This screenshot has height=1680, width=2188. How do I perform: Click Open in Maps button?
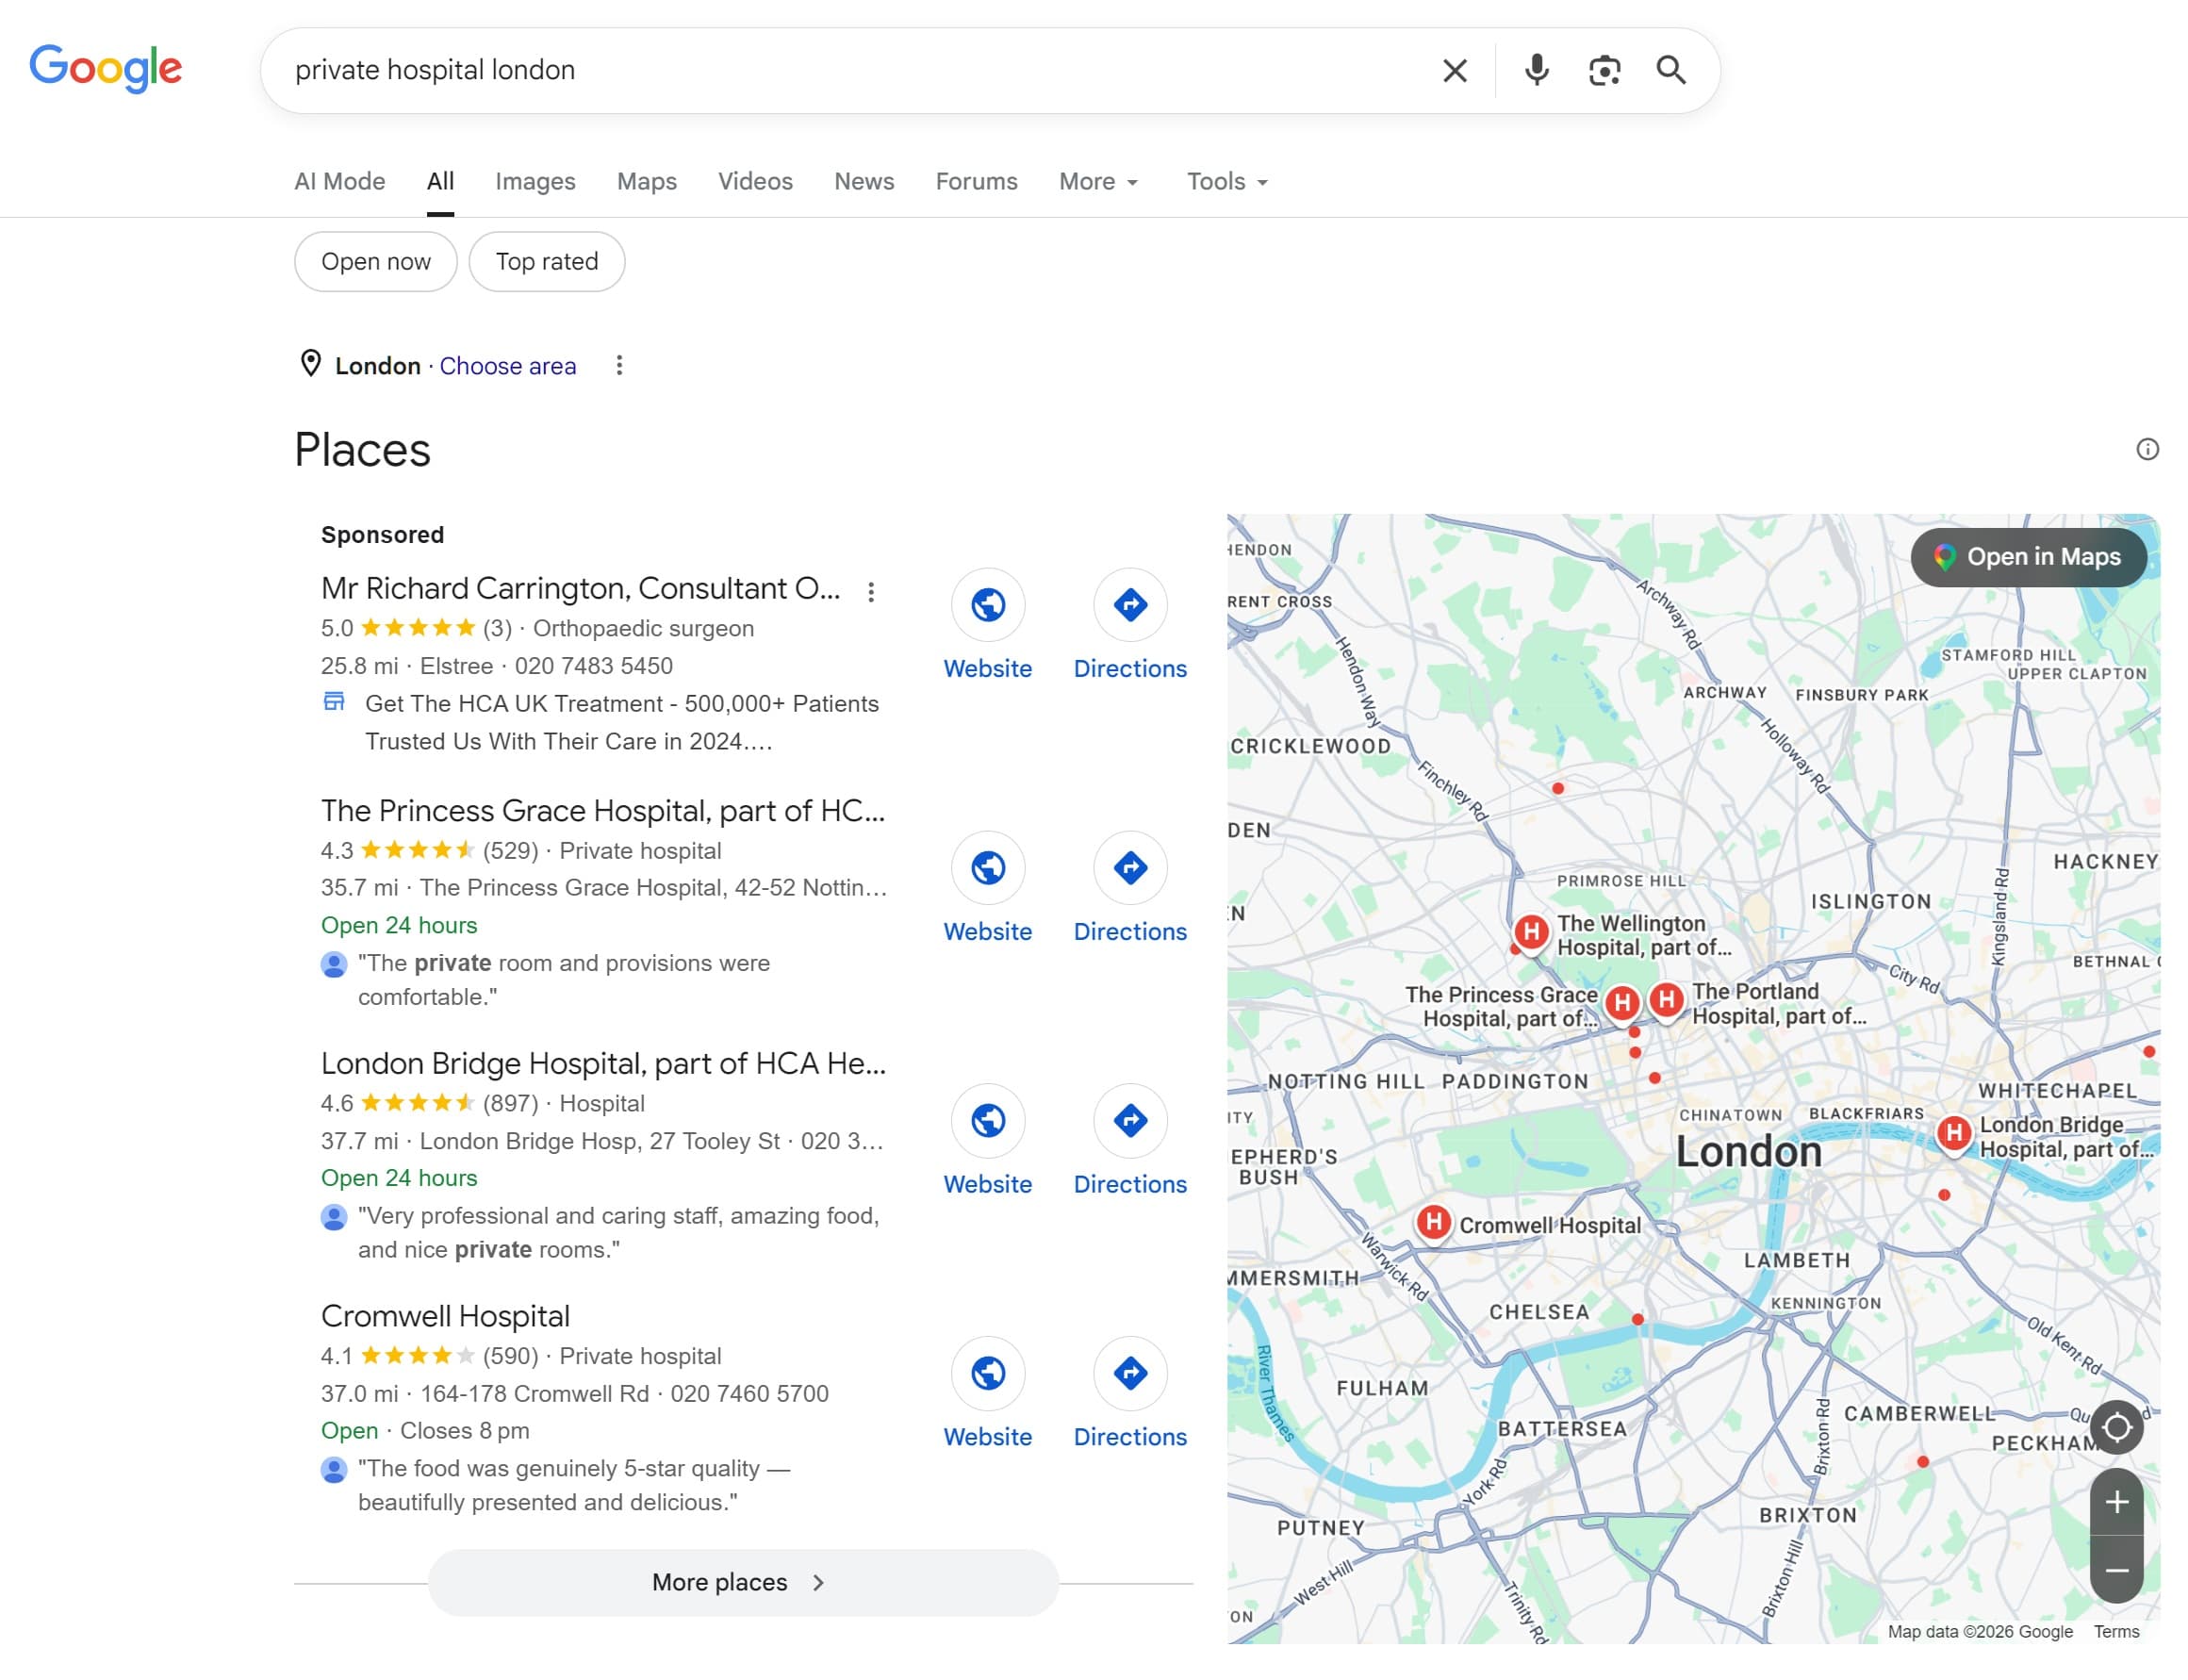2028,557
